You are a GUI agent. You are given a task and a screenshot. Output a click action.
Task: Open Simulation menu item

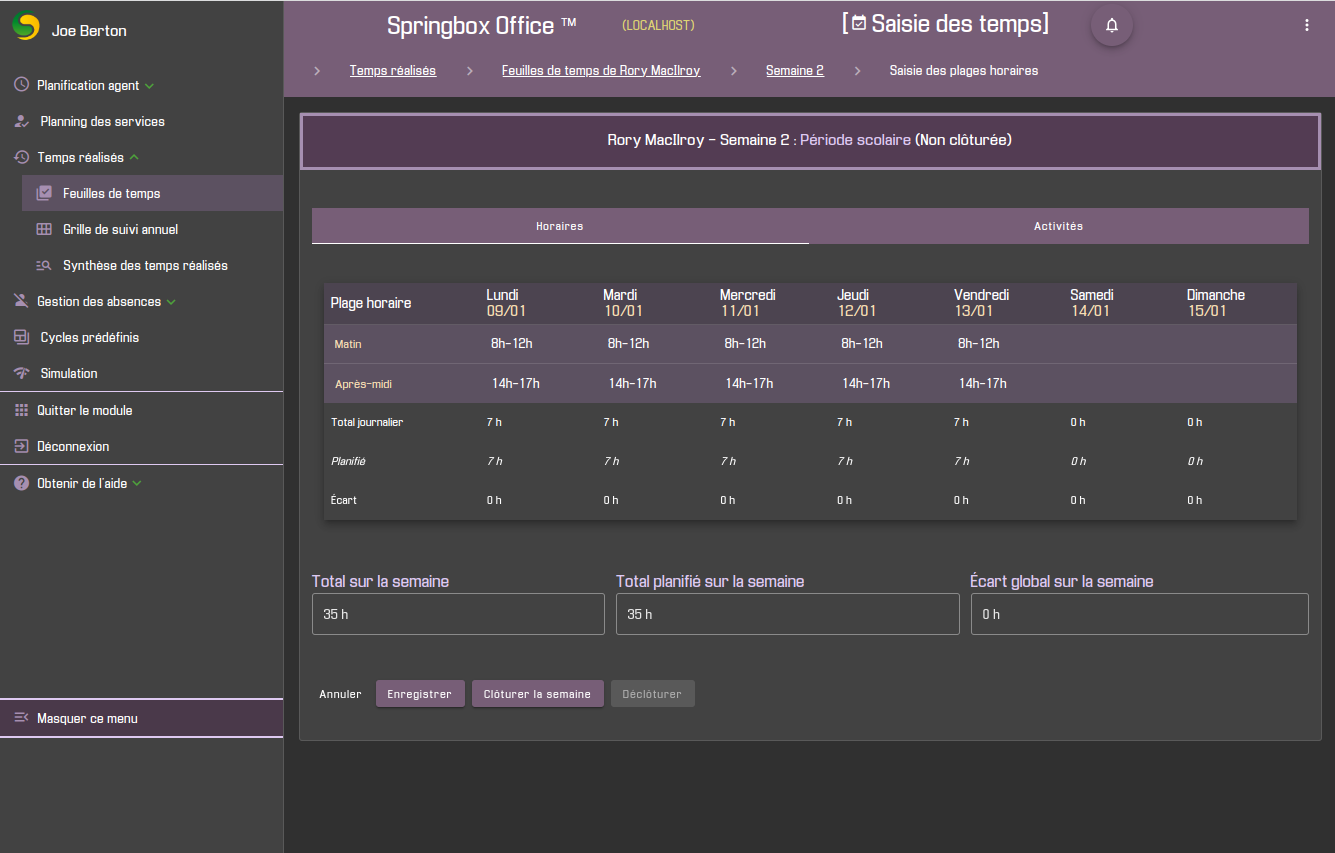tap(141, 373)
